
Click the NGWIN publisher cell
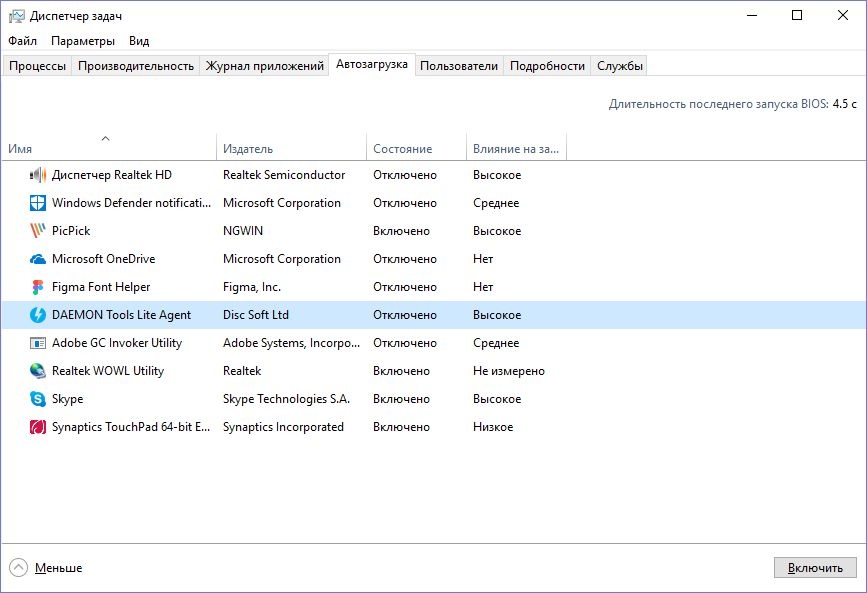(x=243, y=231)
